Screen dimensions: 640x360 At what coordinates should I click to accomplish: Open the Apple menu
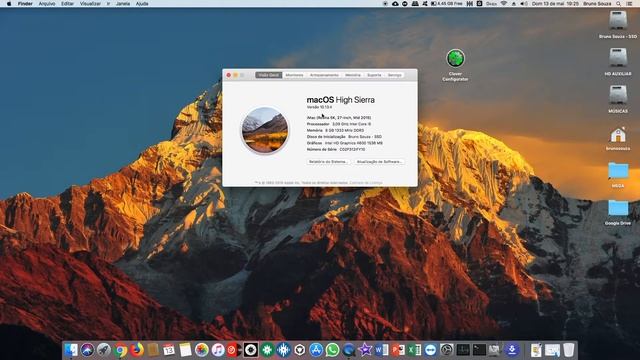9,4
